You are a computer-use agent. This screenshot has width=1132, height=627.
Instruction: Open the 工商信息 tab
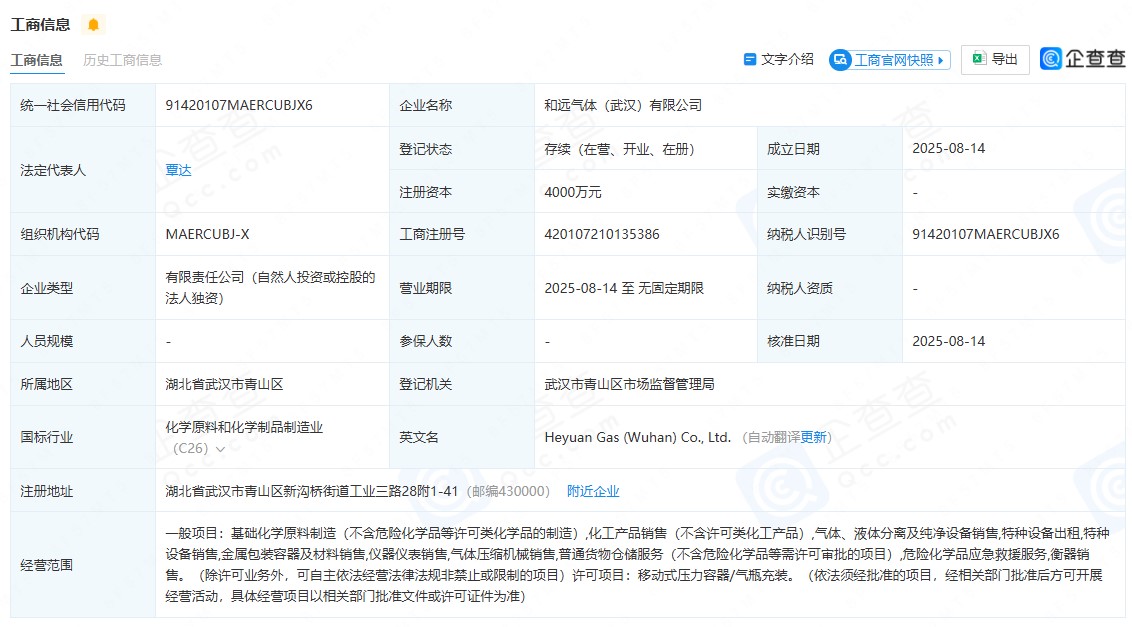[37, 60]
